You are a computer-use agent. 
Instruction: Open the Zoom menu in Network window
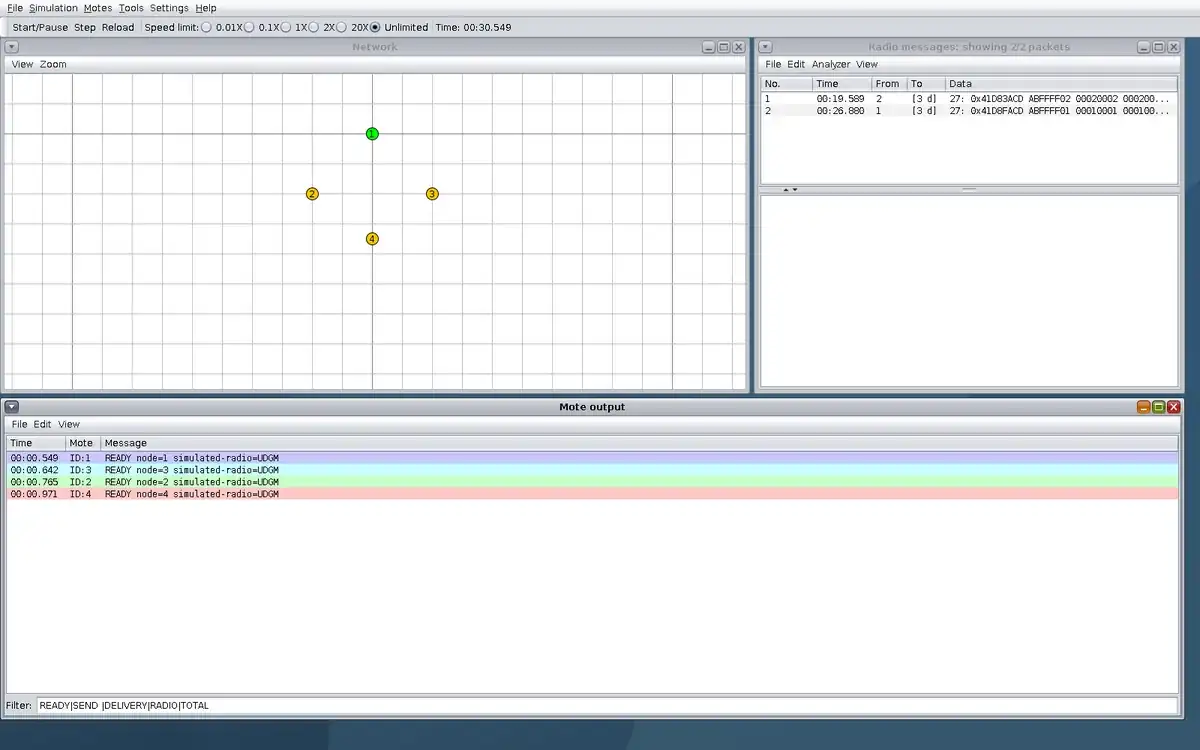click(x=53, y=64)
